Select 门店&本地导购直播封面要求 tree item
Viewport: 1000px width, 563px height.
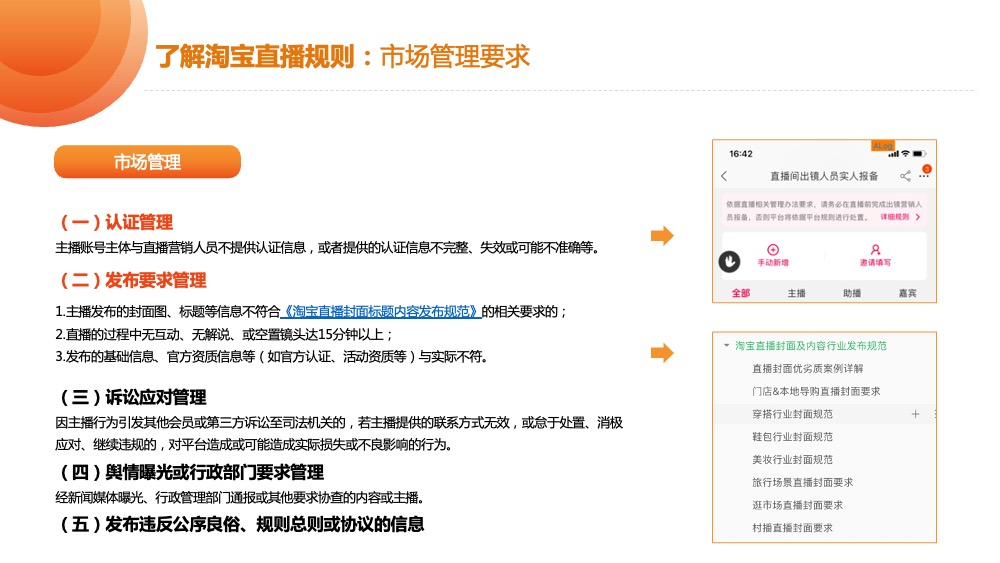(816, 391)
